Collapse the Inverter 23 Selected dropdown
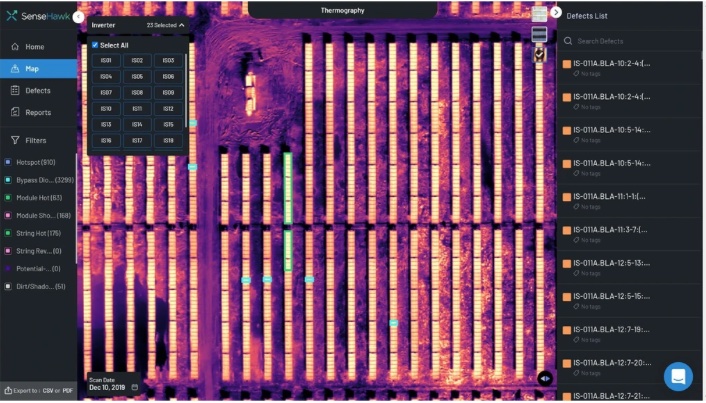This screenshot has height=403, width=706. pyautogui.click(x=182, y=24)
